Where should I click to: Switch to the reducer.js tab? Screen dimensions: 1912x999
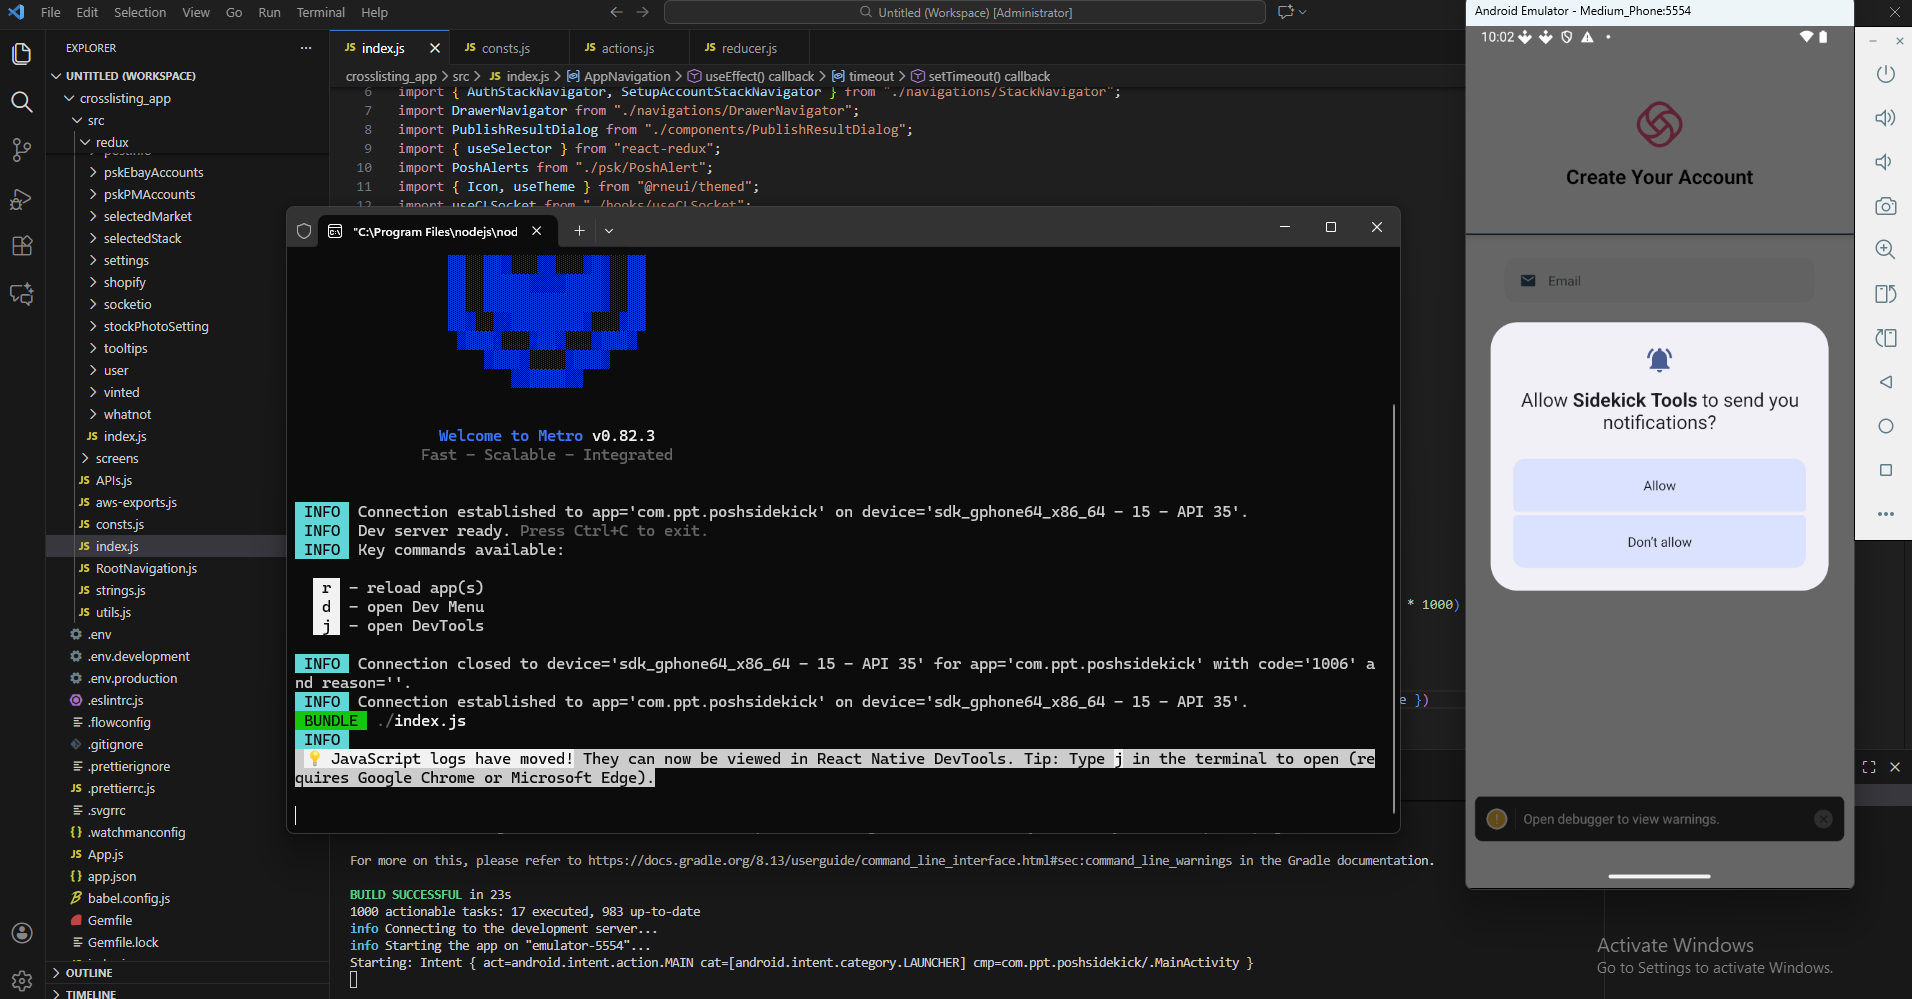(x=749, y=48)
